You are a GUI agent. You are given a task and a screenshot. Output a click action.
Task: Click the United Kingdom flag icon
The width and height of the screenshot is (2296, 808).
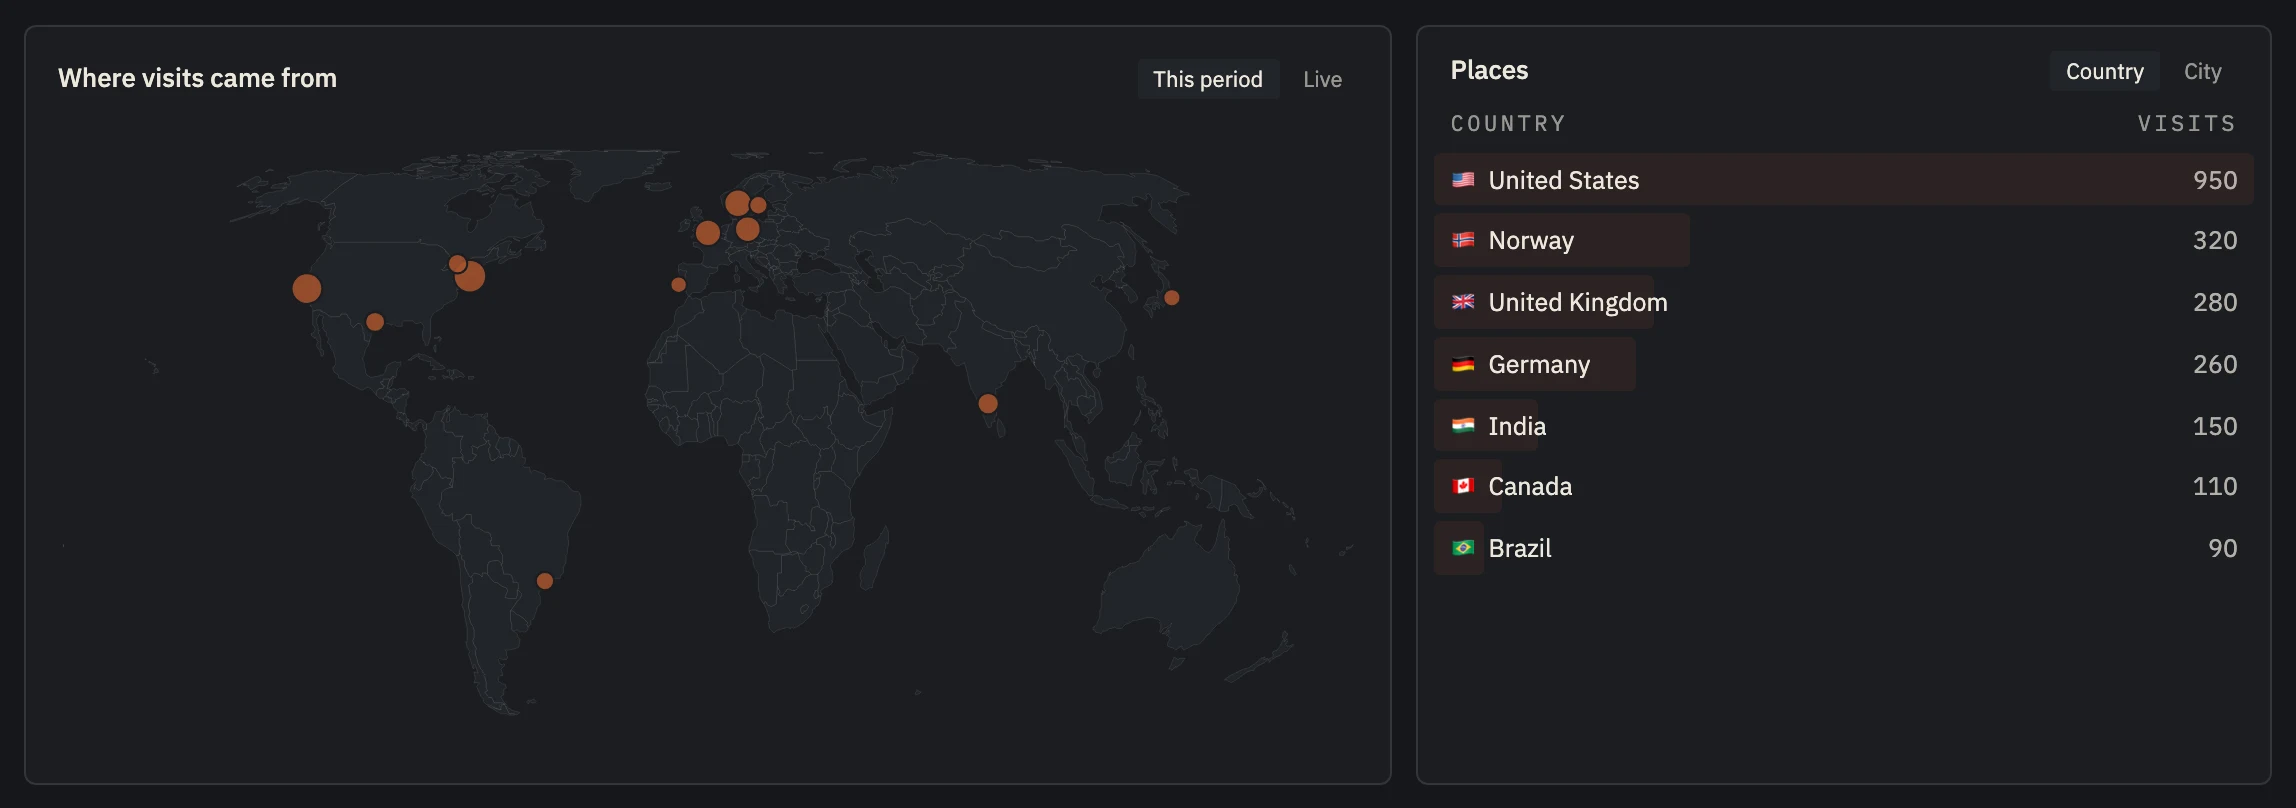(x=1463, y=302)
